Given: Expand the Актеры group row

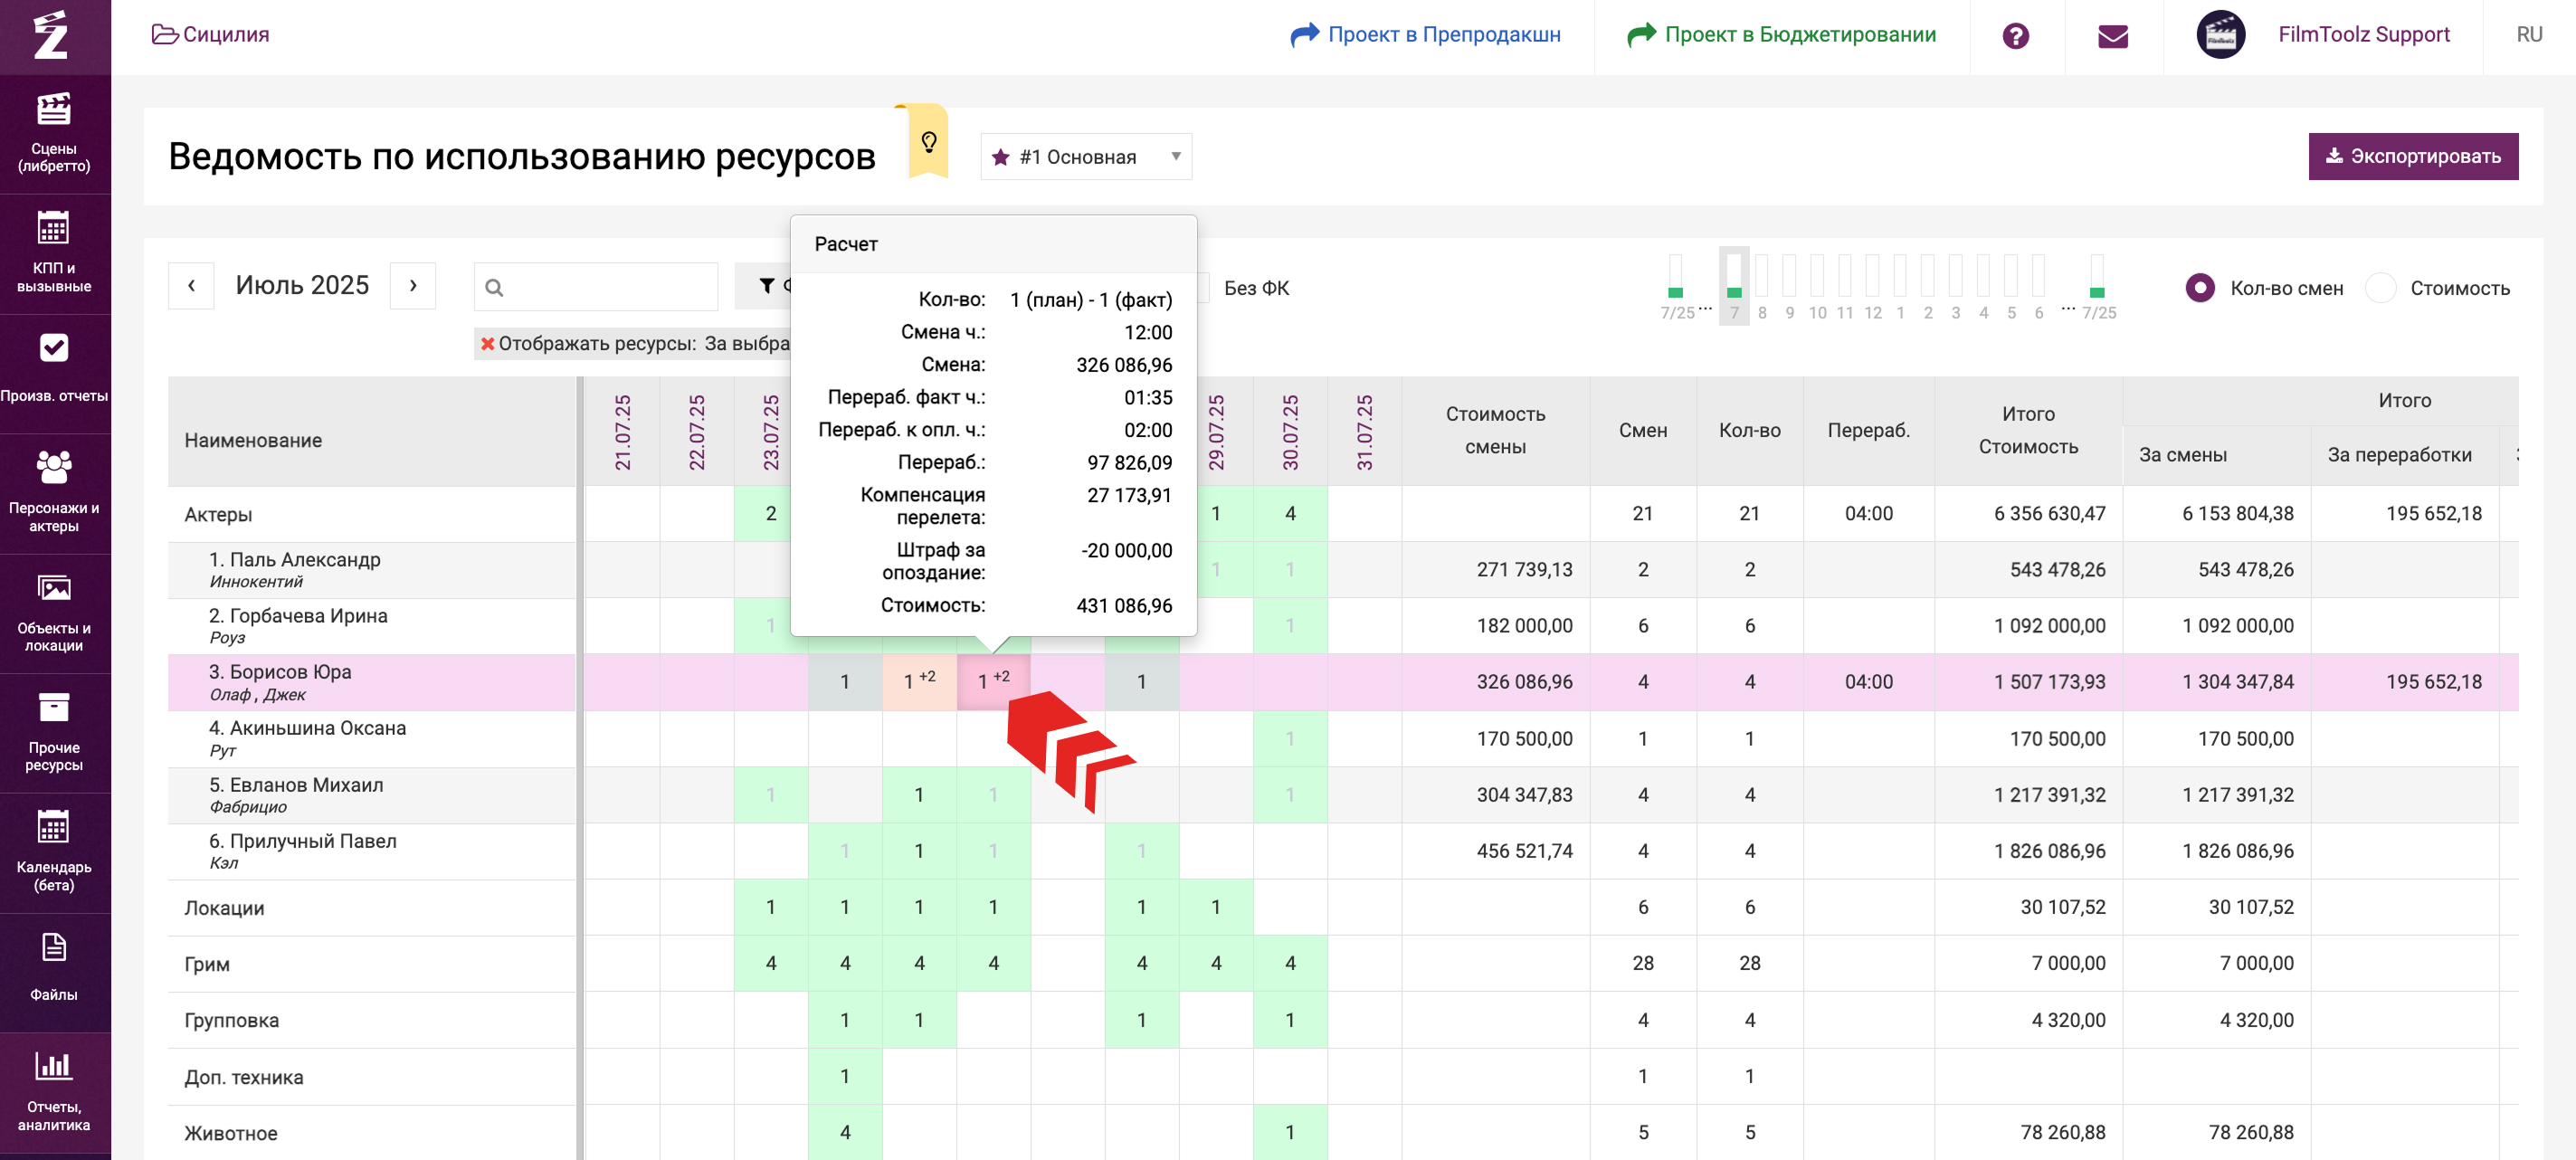Looking at the screenshot, I should point(218,514).
